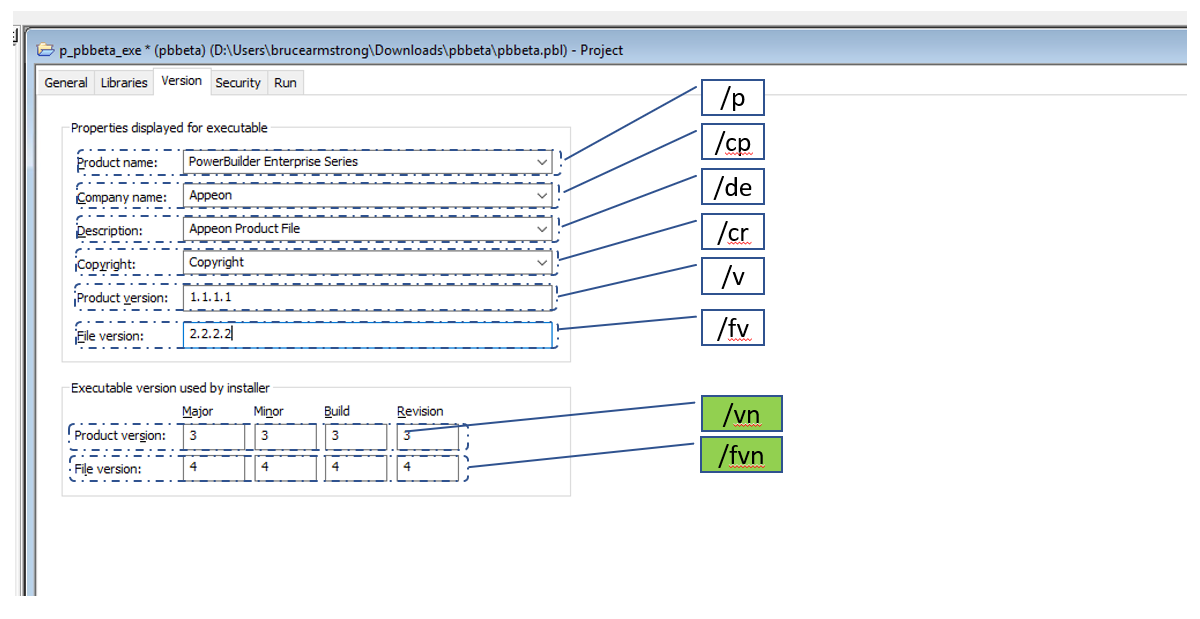Click installer File version Revision field
The height and width of the screenshot is (619, 1200).
coord(427,468)
